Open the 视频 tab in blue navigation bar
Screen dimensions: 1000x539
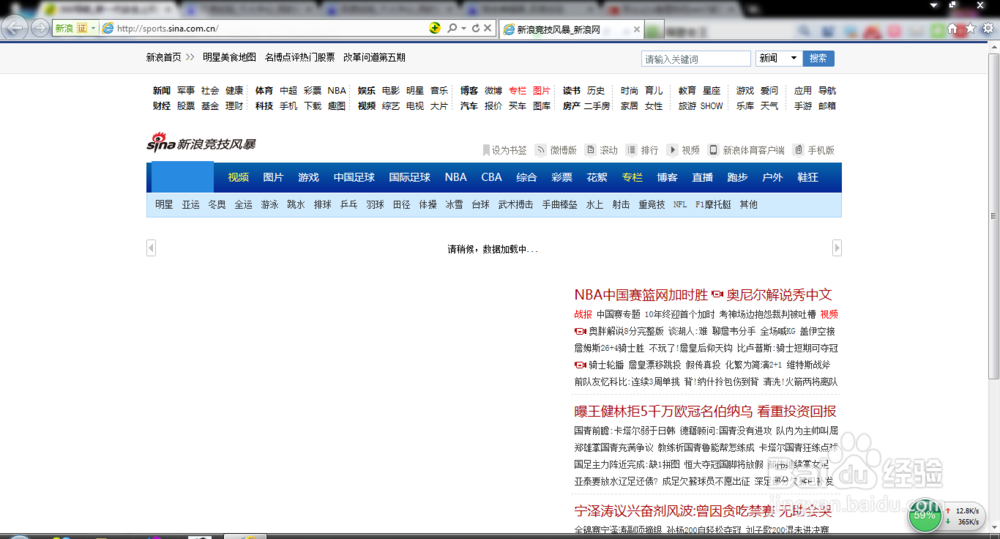point(238,177)
